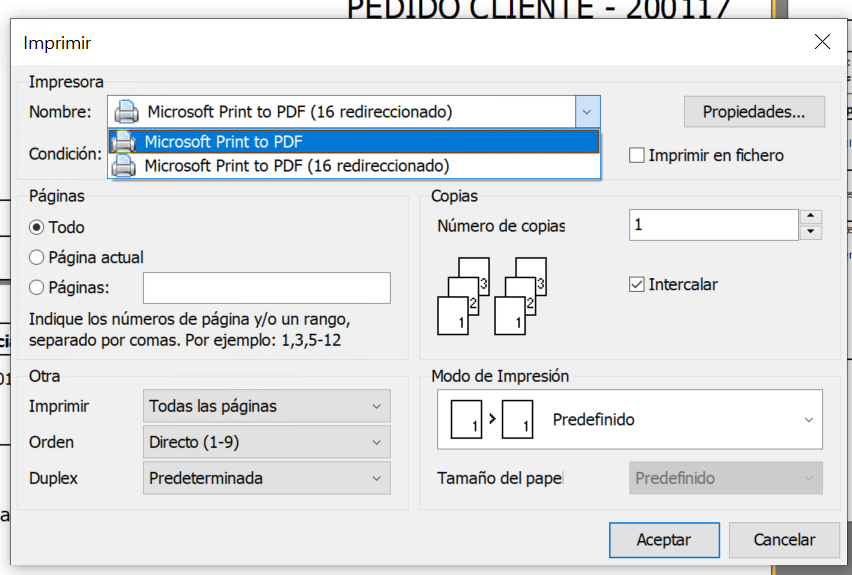852x575 pixels.
Task: Click the Aceptar button
Action: pos(664,540)
